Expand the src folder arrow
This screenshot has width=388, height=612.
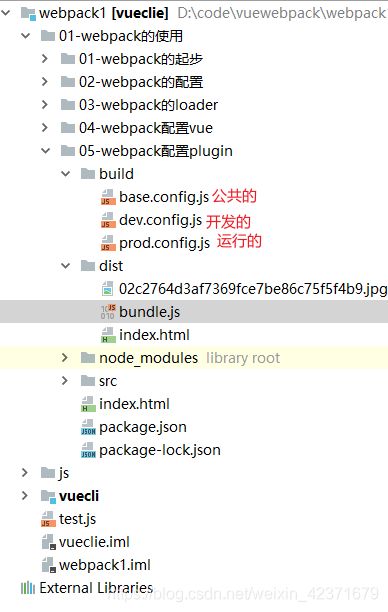coord(65,381)
